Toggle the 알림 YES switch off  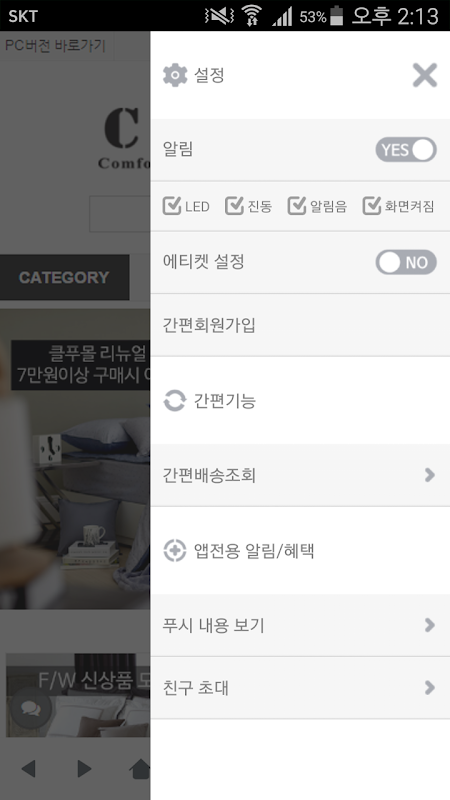click(406, 149)
